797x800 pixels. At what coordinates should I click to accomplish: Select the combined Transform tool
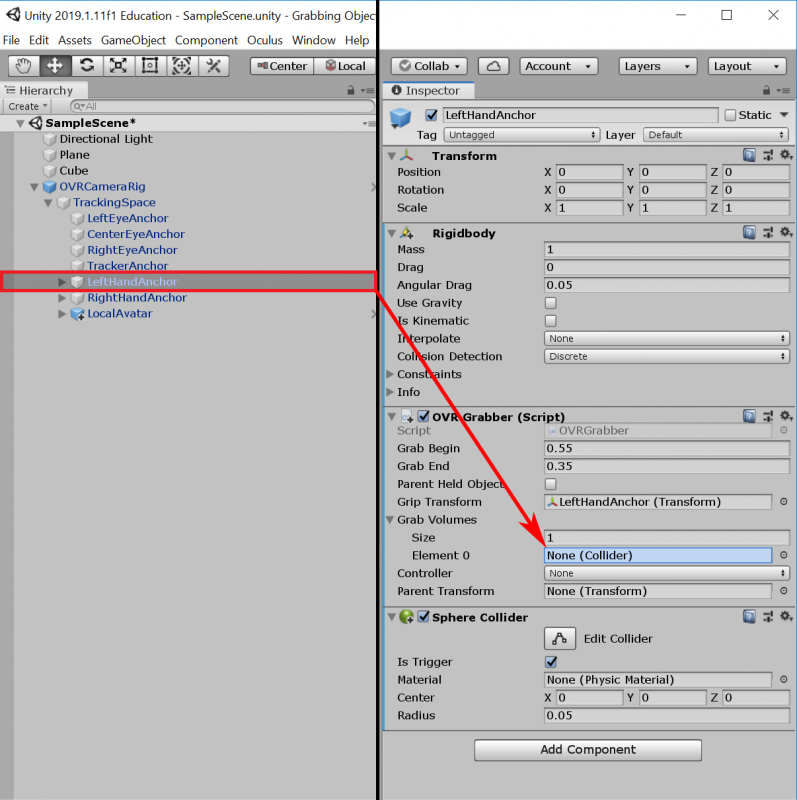[x=182, y=66]
